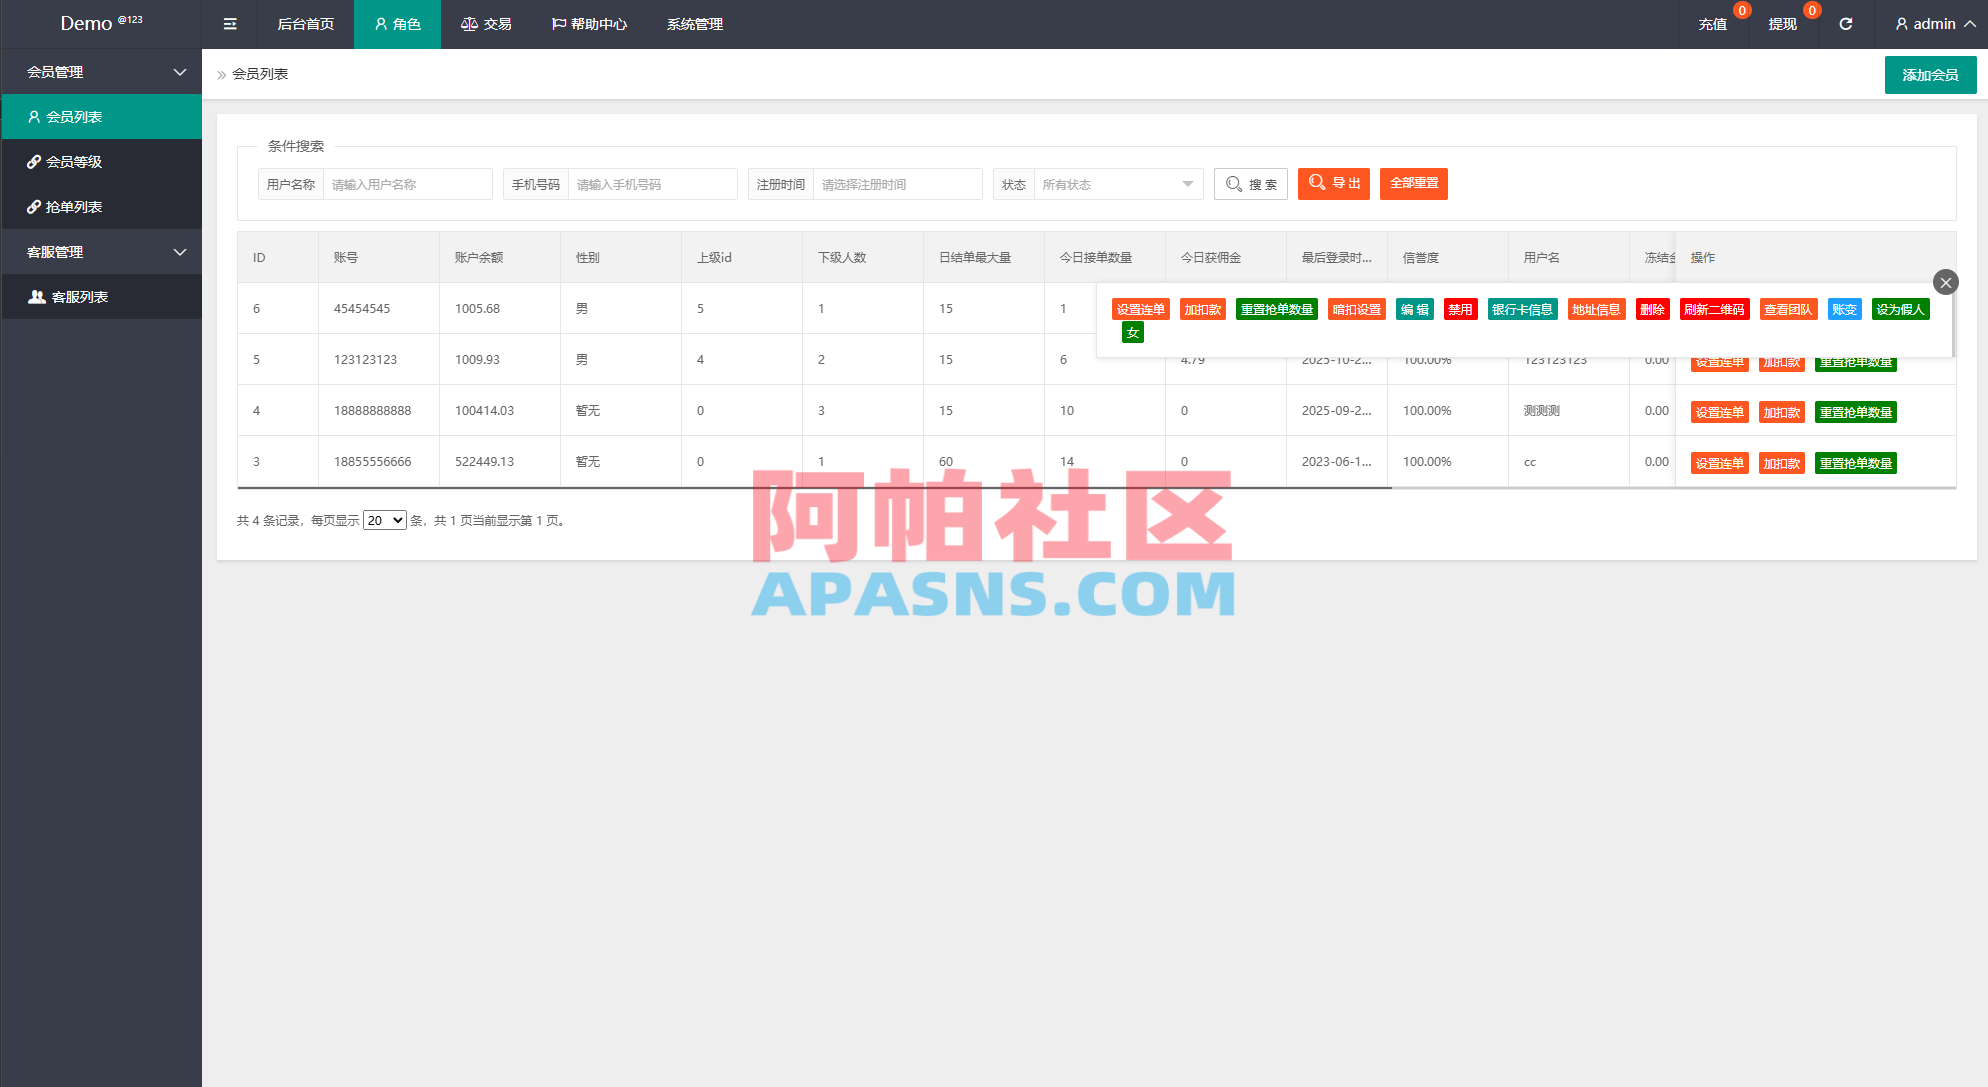Screen dimensions: 1988x1087
Task: Close the floating action popup via the X
Action: pos(1945,282)
